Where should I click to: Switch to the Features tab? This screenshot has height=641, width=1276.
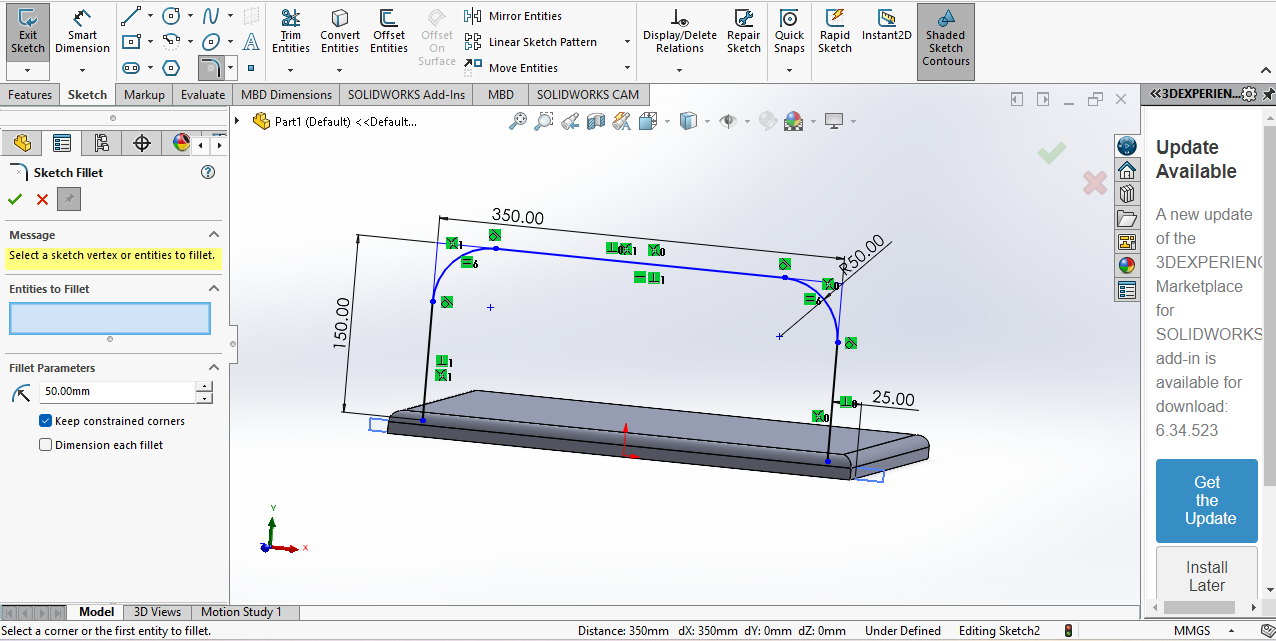point(30,95)
